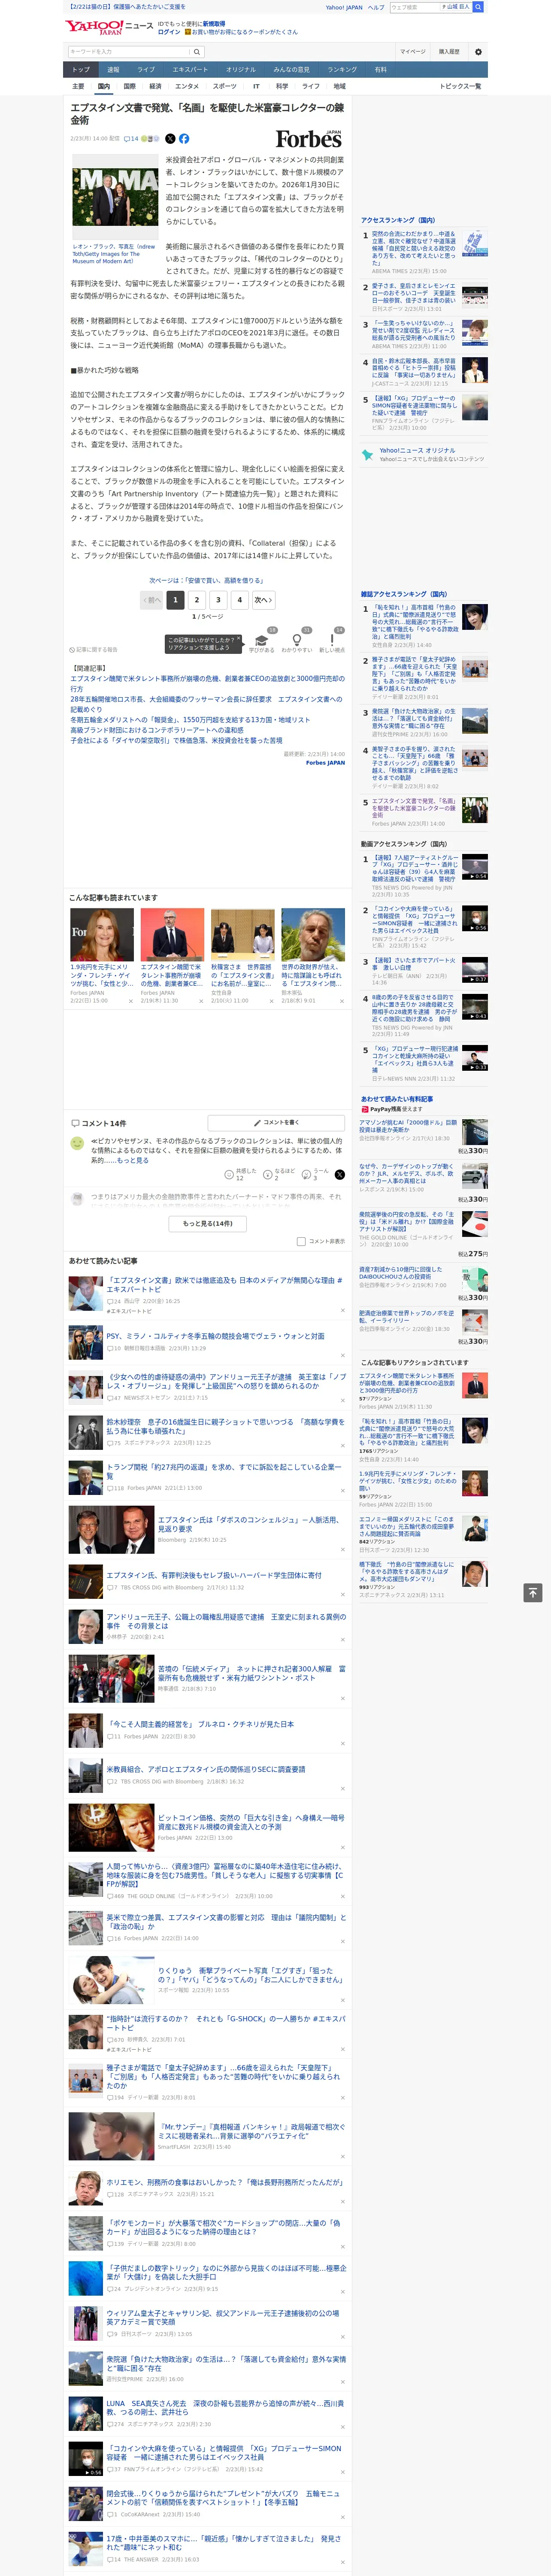Open the Forbes JAPAN logo
Viewport: 551px width, 2576px height.
click(x=309, y=139)
